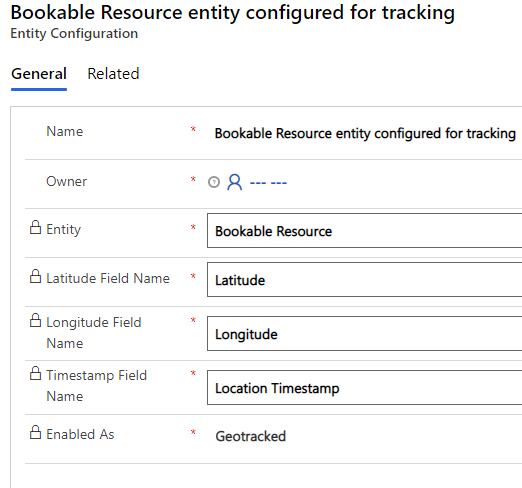Click the Owner field label
Viewport: 522px width, 488px height.
(x=66, y=181)
